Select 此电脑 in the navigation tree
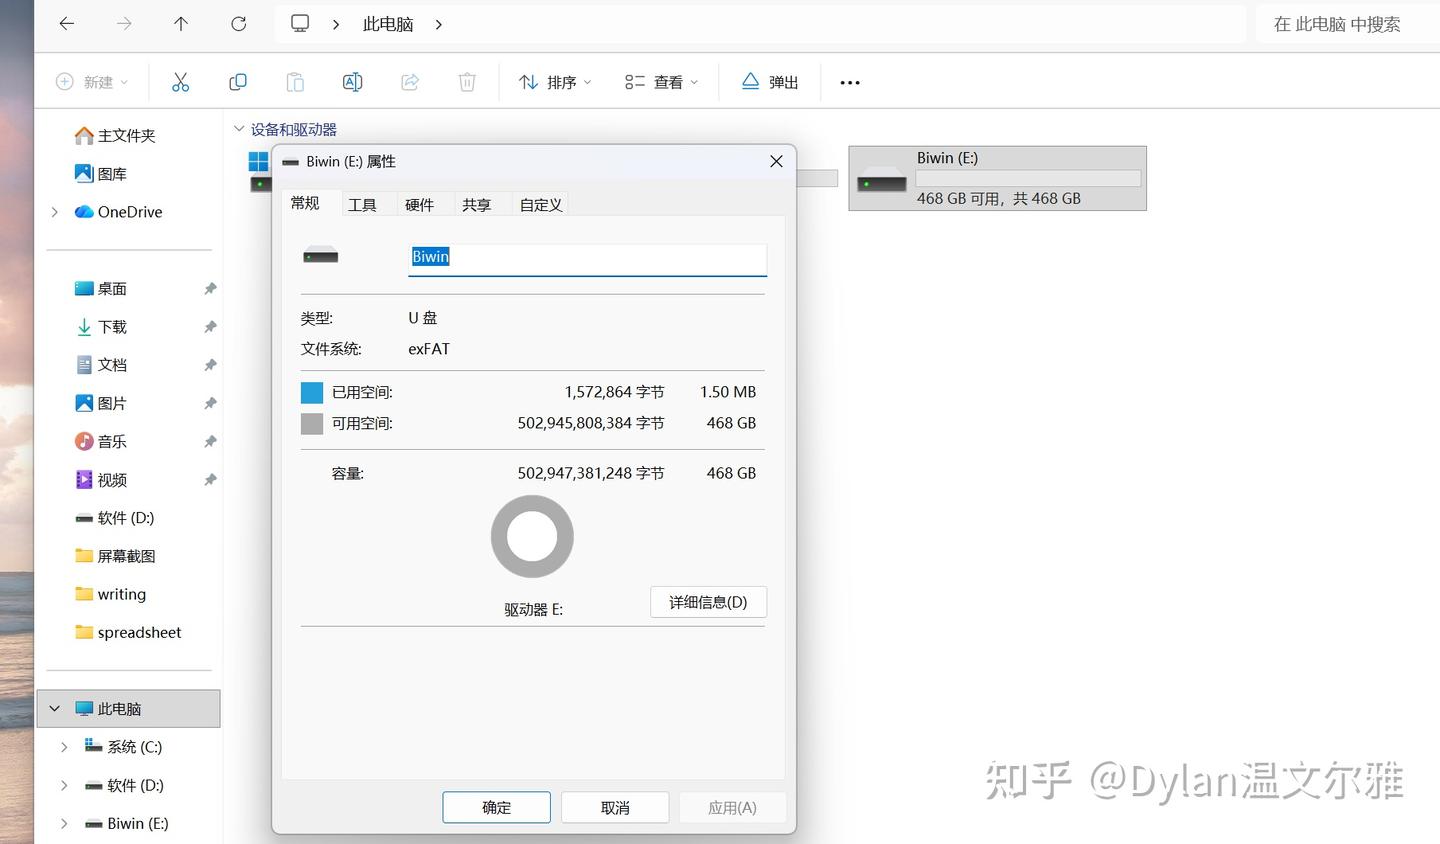The width and height of the screenshot is (1440, 844). tap(128, 709)
